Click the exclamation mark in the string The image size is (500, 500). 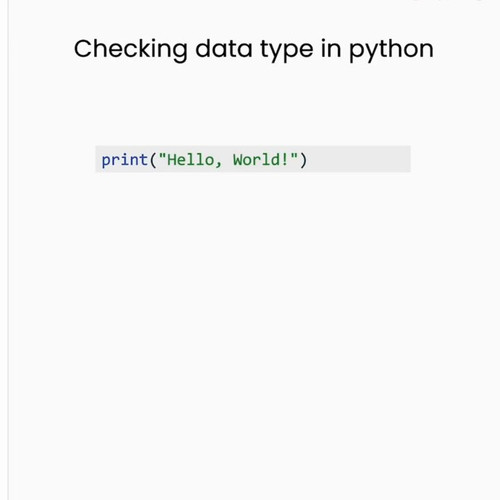tap(284, 160)
